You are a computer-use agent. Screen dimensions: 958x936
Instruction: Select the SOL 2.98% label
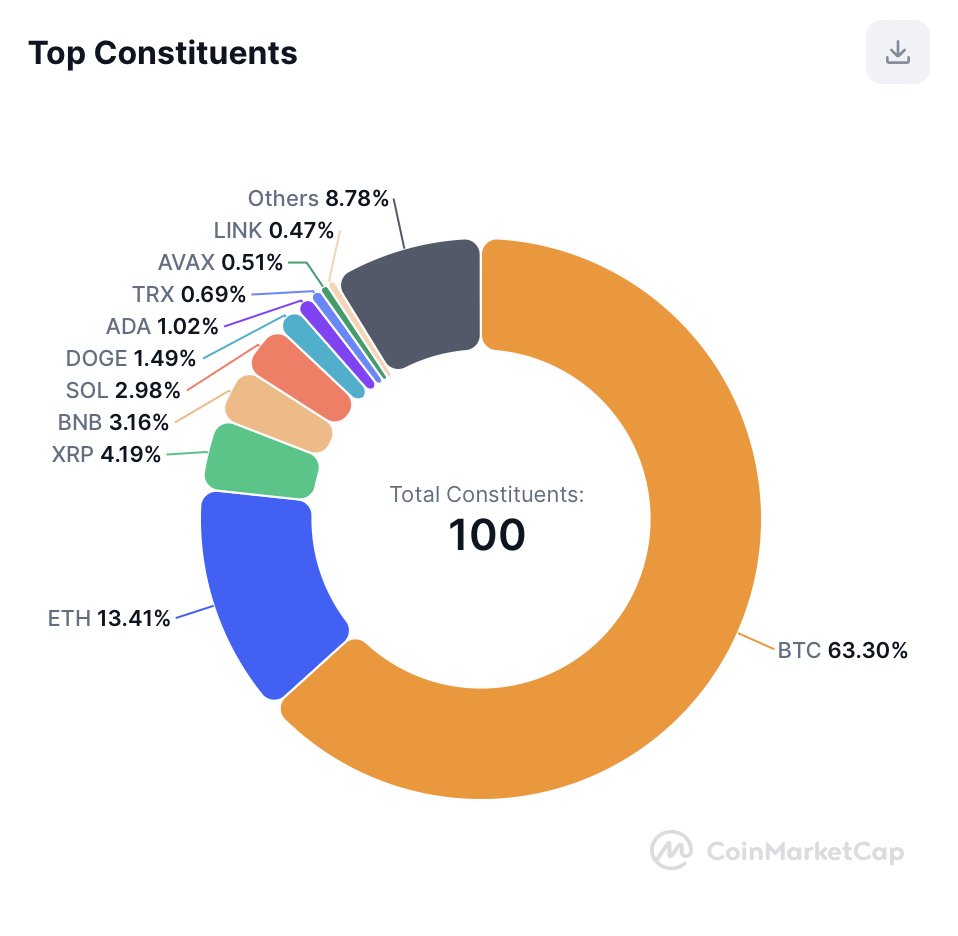click(x=123, y=390)
